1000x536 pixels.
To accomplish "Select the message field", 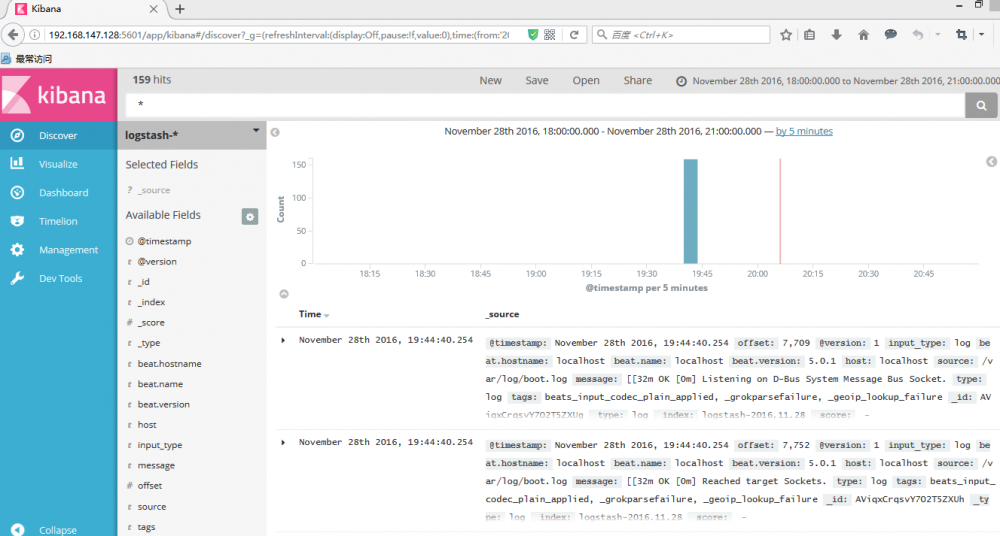I will click(156, 466).
